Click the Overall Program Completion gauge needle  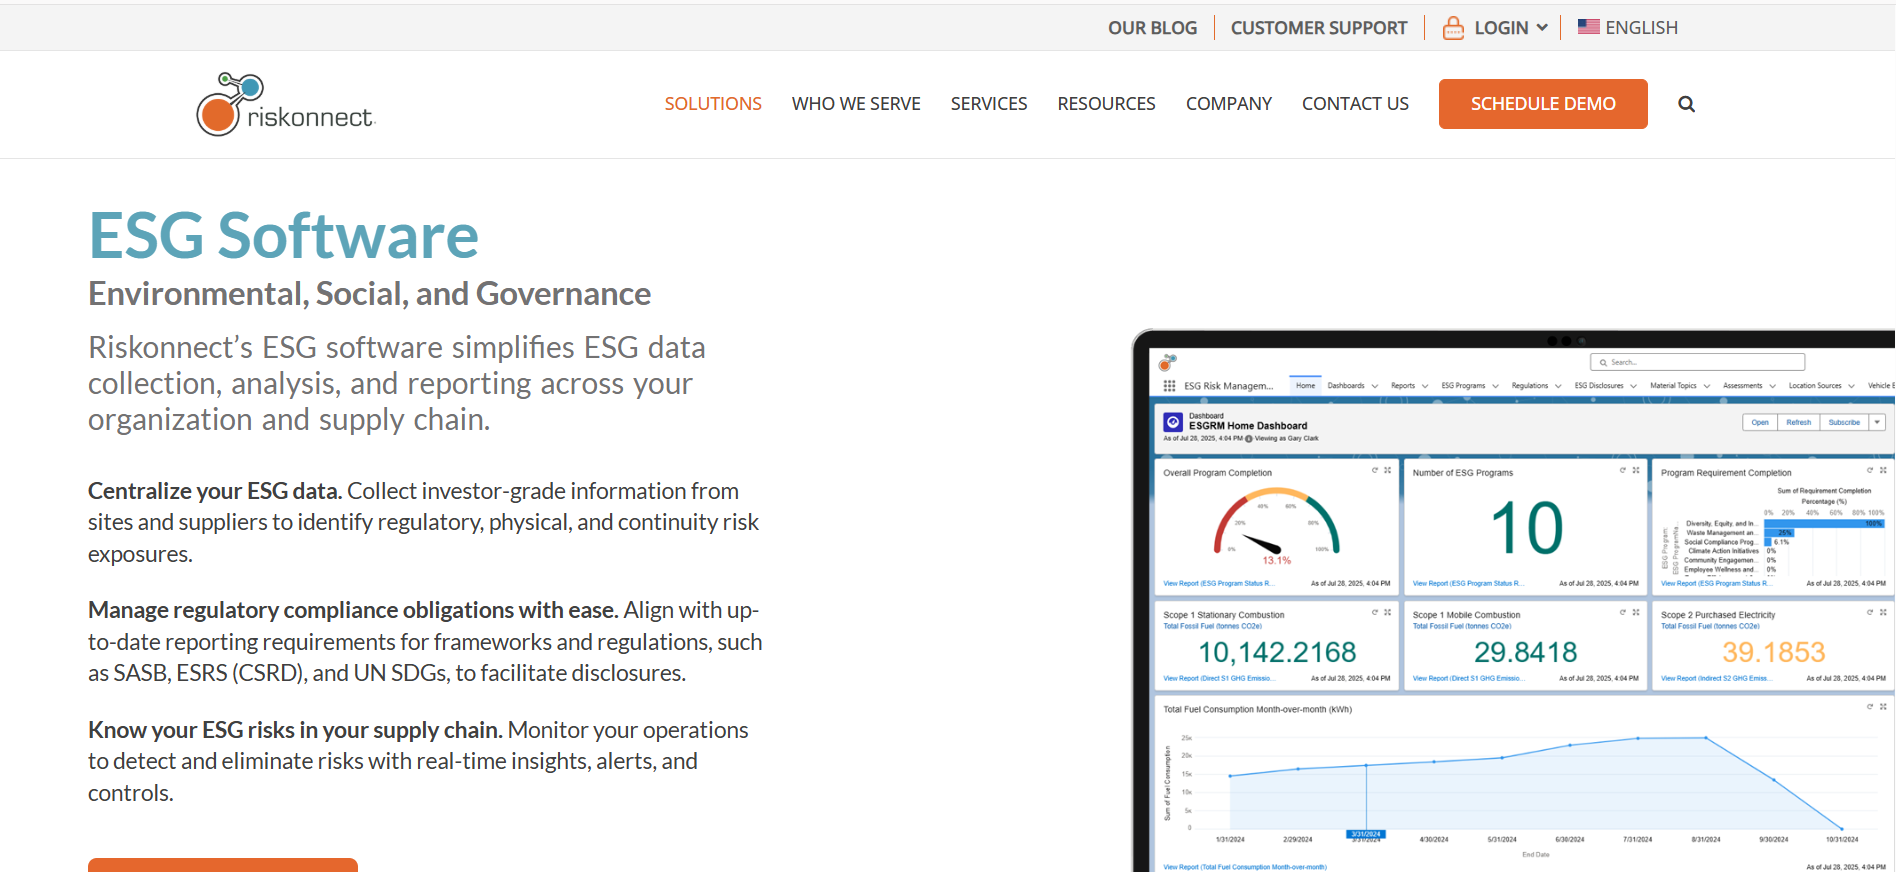pos(1261,545)
